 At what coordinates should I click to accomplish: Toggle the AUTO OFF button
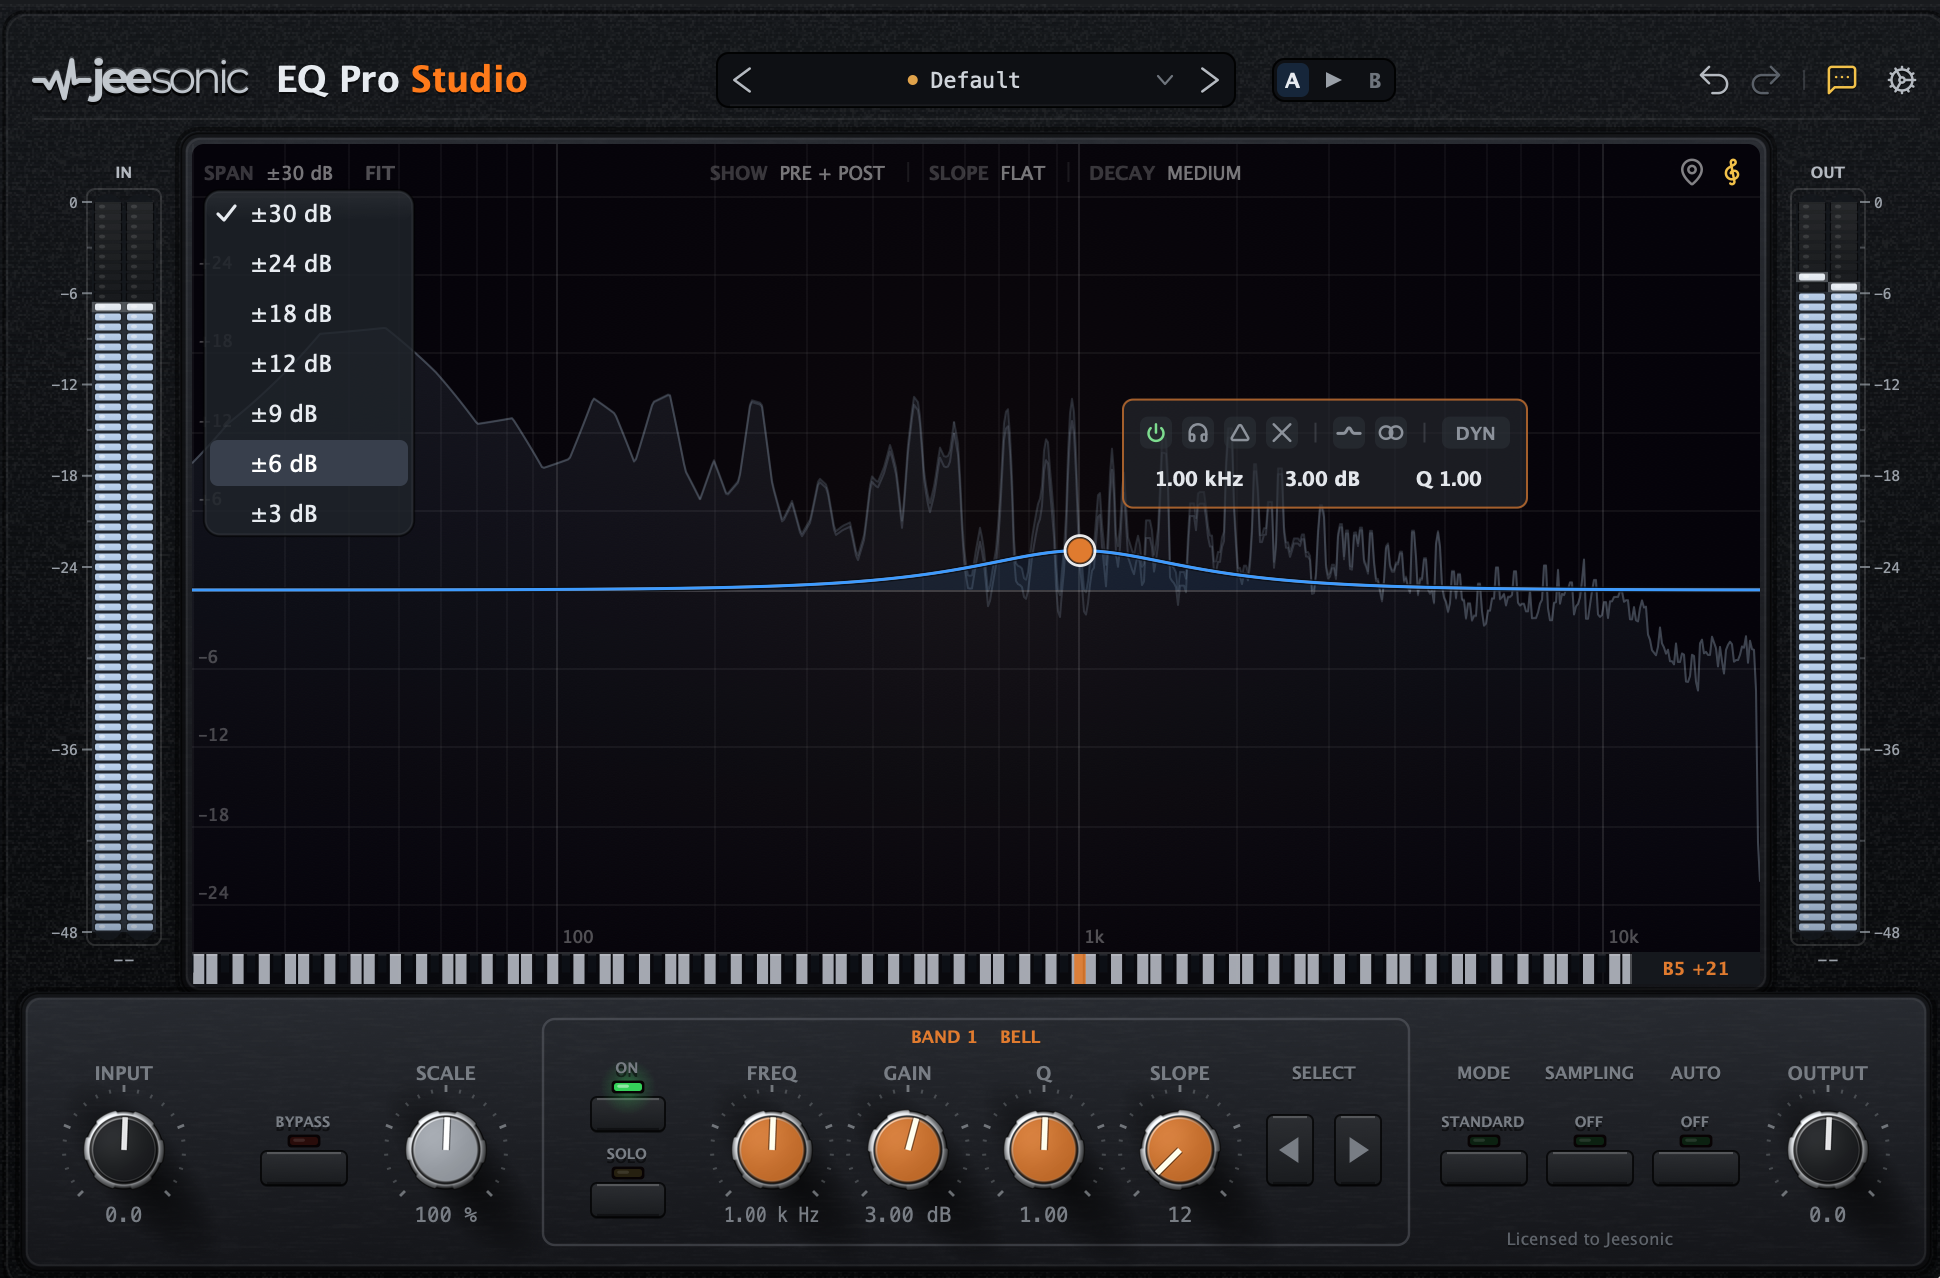(x=1695, y=1167)
